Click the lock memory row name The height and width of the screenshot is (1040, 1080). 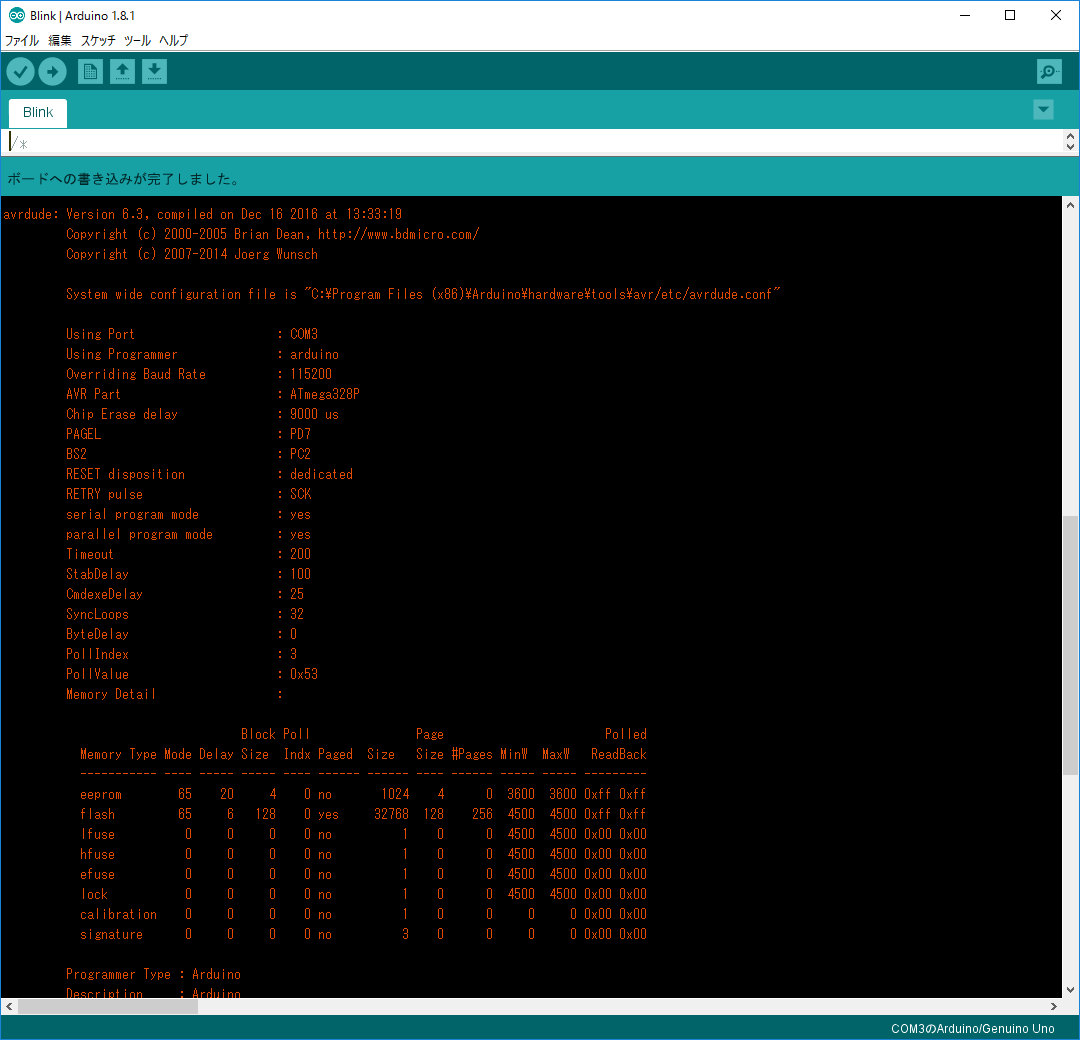point(94,894)
